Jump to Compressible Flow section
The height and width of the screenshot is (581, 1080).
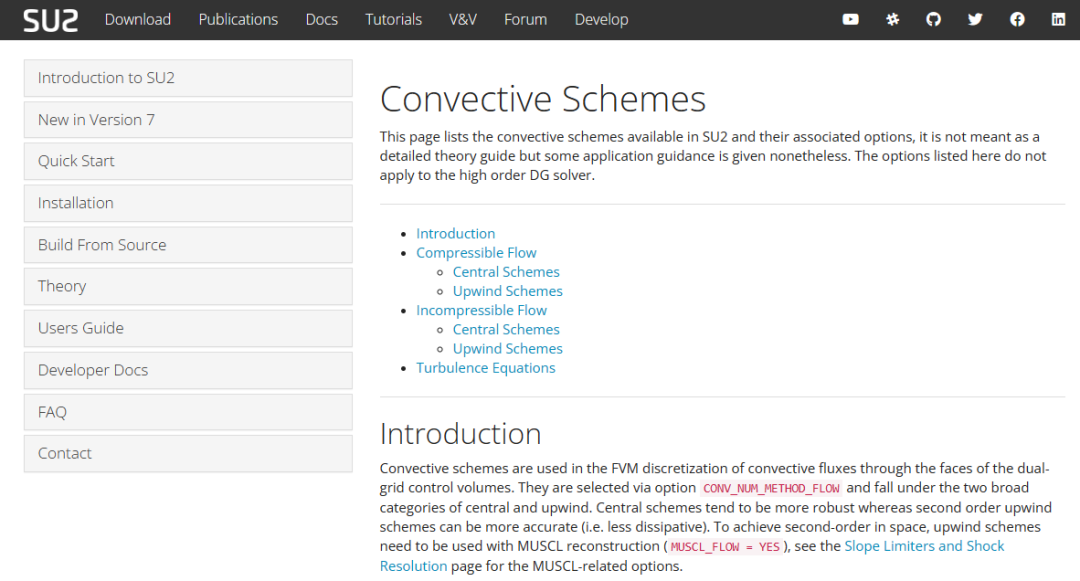point(476,253)
